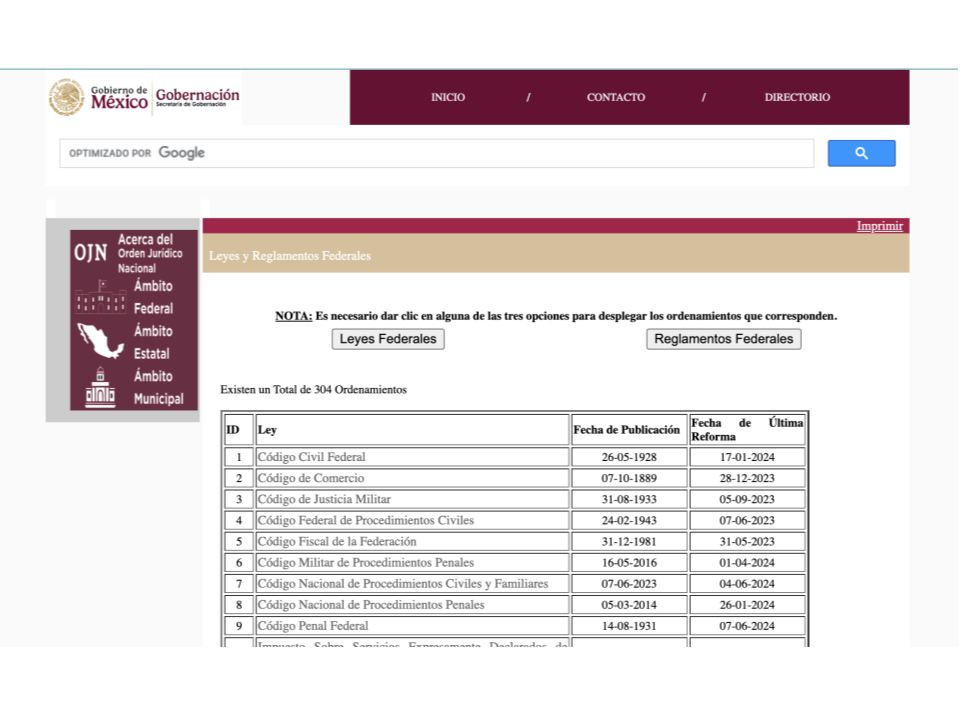This screenshot has width=960, height=720.
Task: Click publication date 26-05-1928
Action: (x=629, y=457)
